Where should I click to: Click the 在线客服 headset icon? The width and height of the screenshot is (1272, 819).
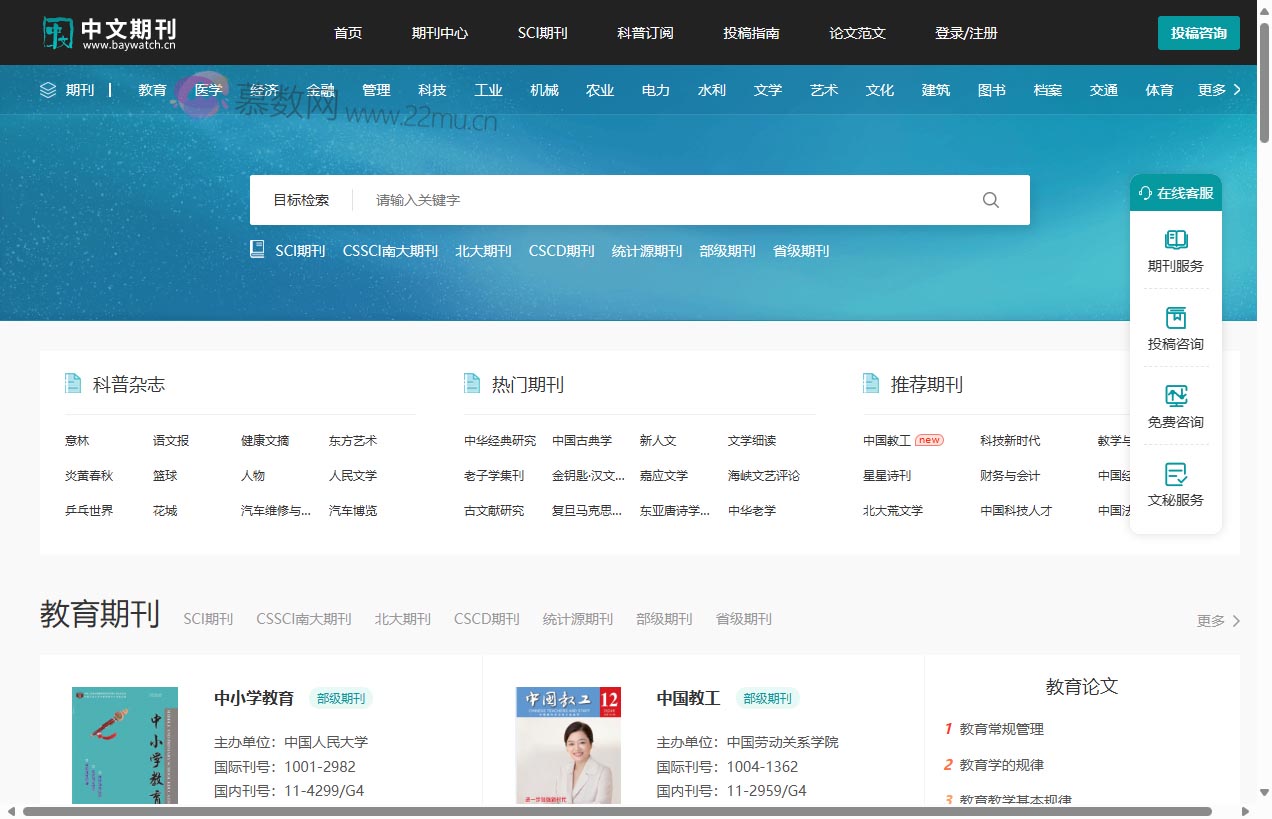pos(1146,193)
